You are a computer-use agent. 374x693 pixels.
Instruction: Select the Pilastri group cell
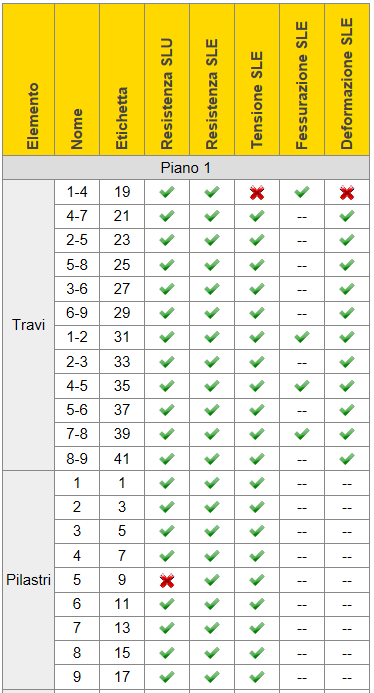(x=29, y=580)
